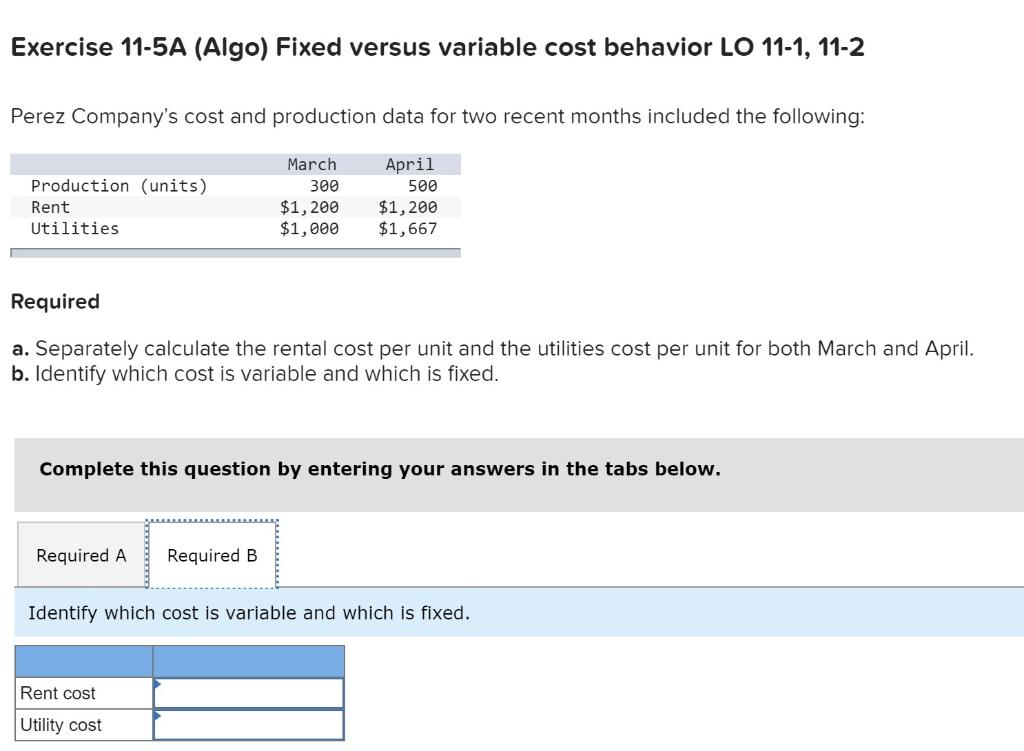Switch to the Required A tab
Image resolution: width=1024 pixels, height=751 pixels.
pyautogui.click(x=79, y=554)
